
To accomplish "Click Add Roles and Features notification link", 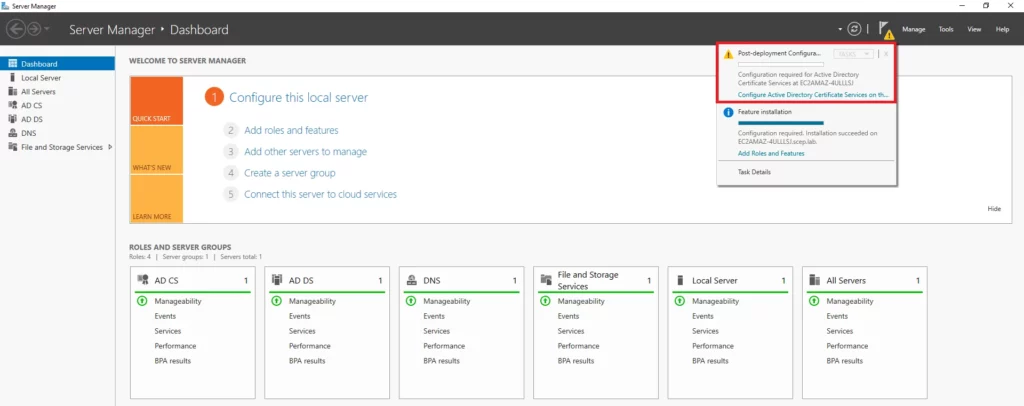I will pos(771,153).
